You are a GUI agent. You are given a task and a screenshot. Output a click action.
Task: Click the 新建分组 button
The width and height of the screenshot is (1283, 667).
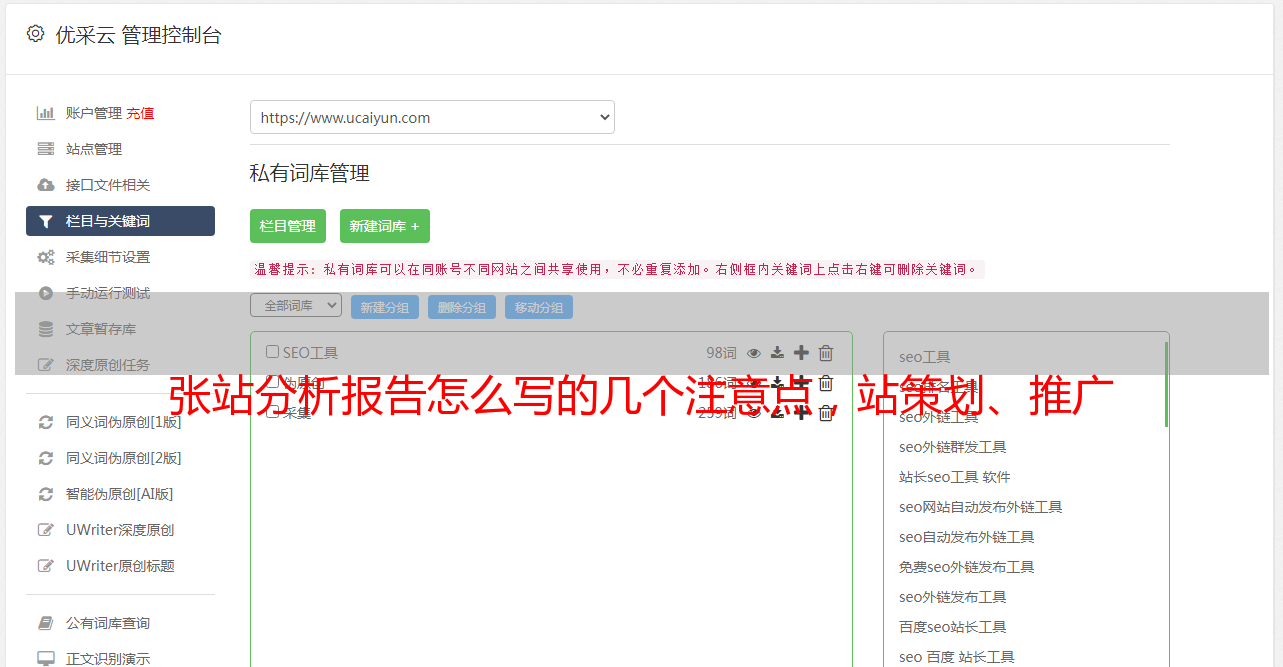(385, 307)
